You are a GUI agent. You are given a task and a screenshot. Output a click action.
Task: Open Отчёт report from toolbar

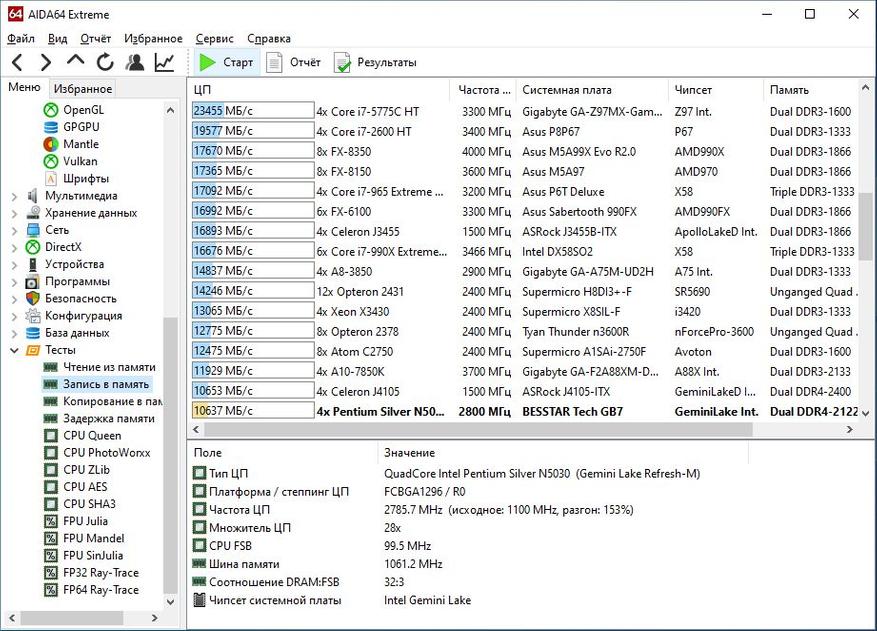click(x=294, y=62)
